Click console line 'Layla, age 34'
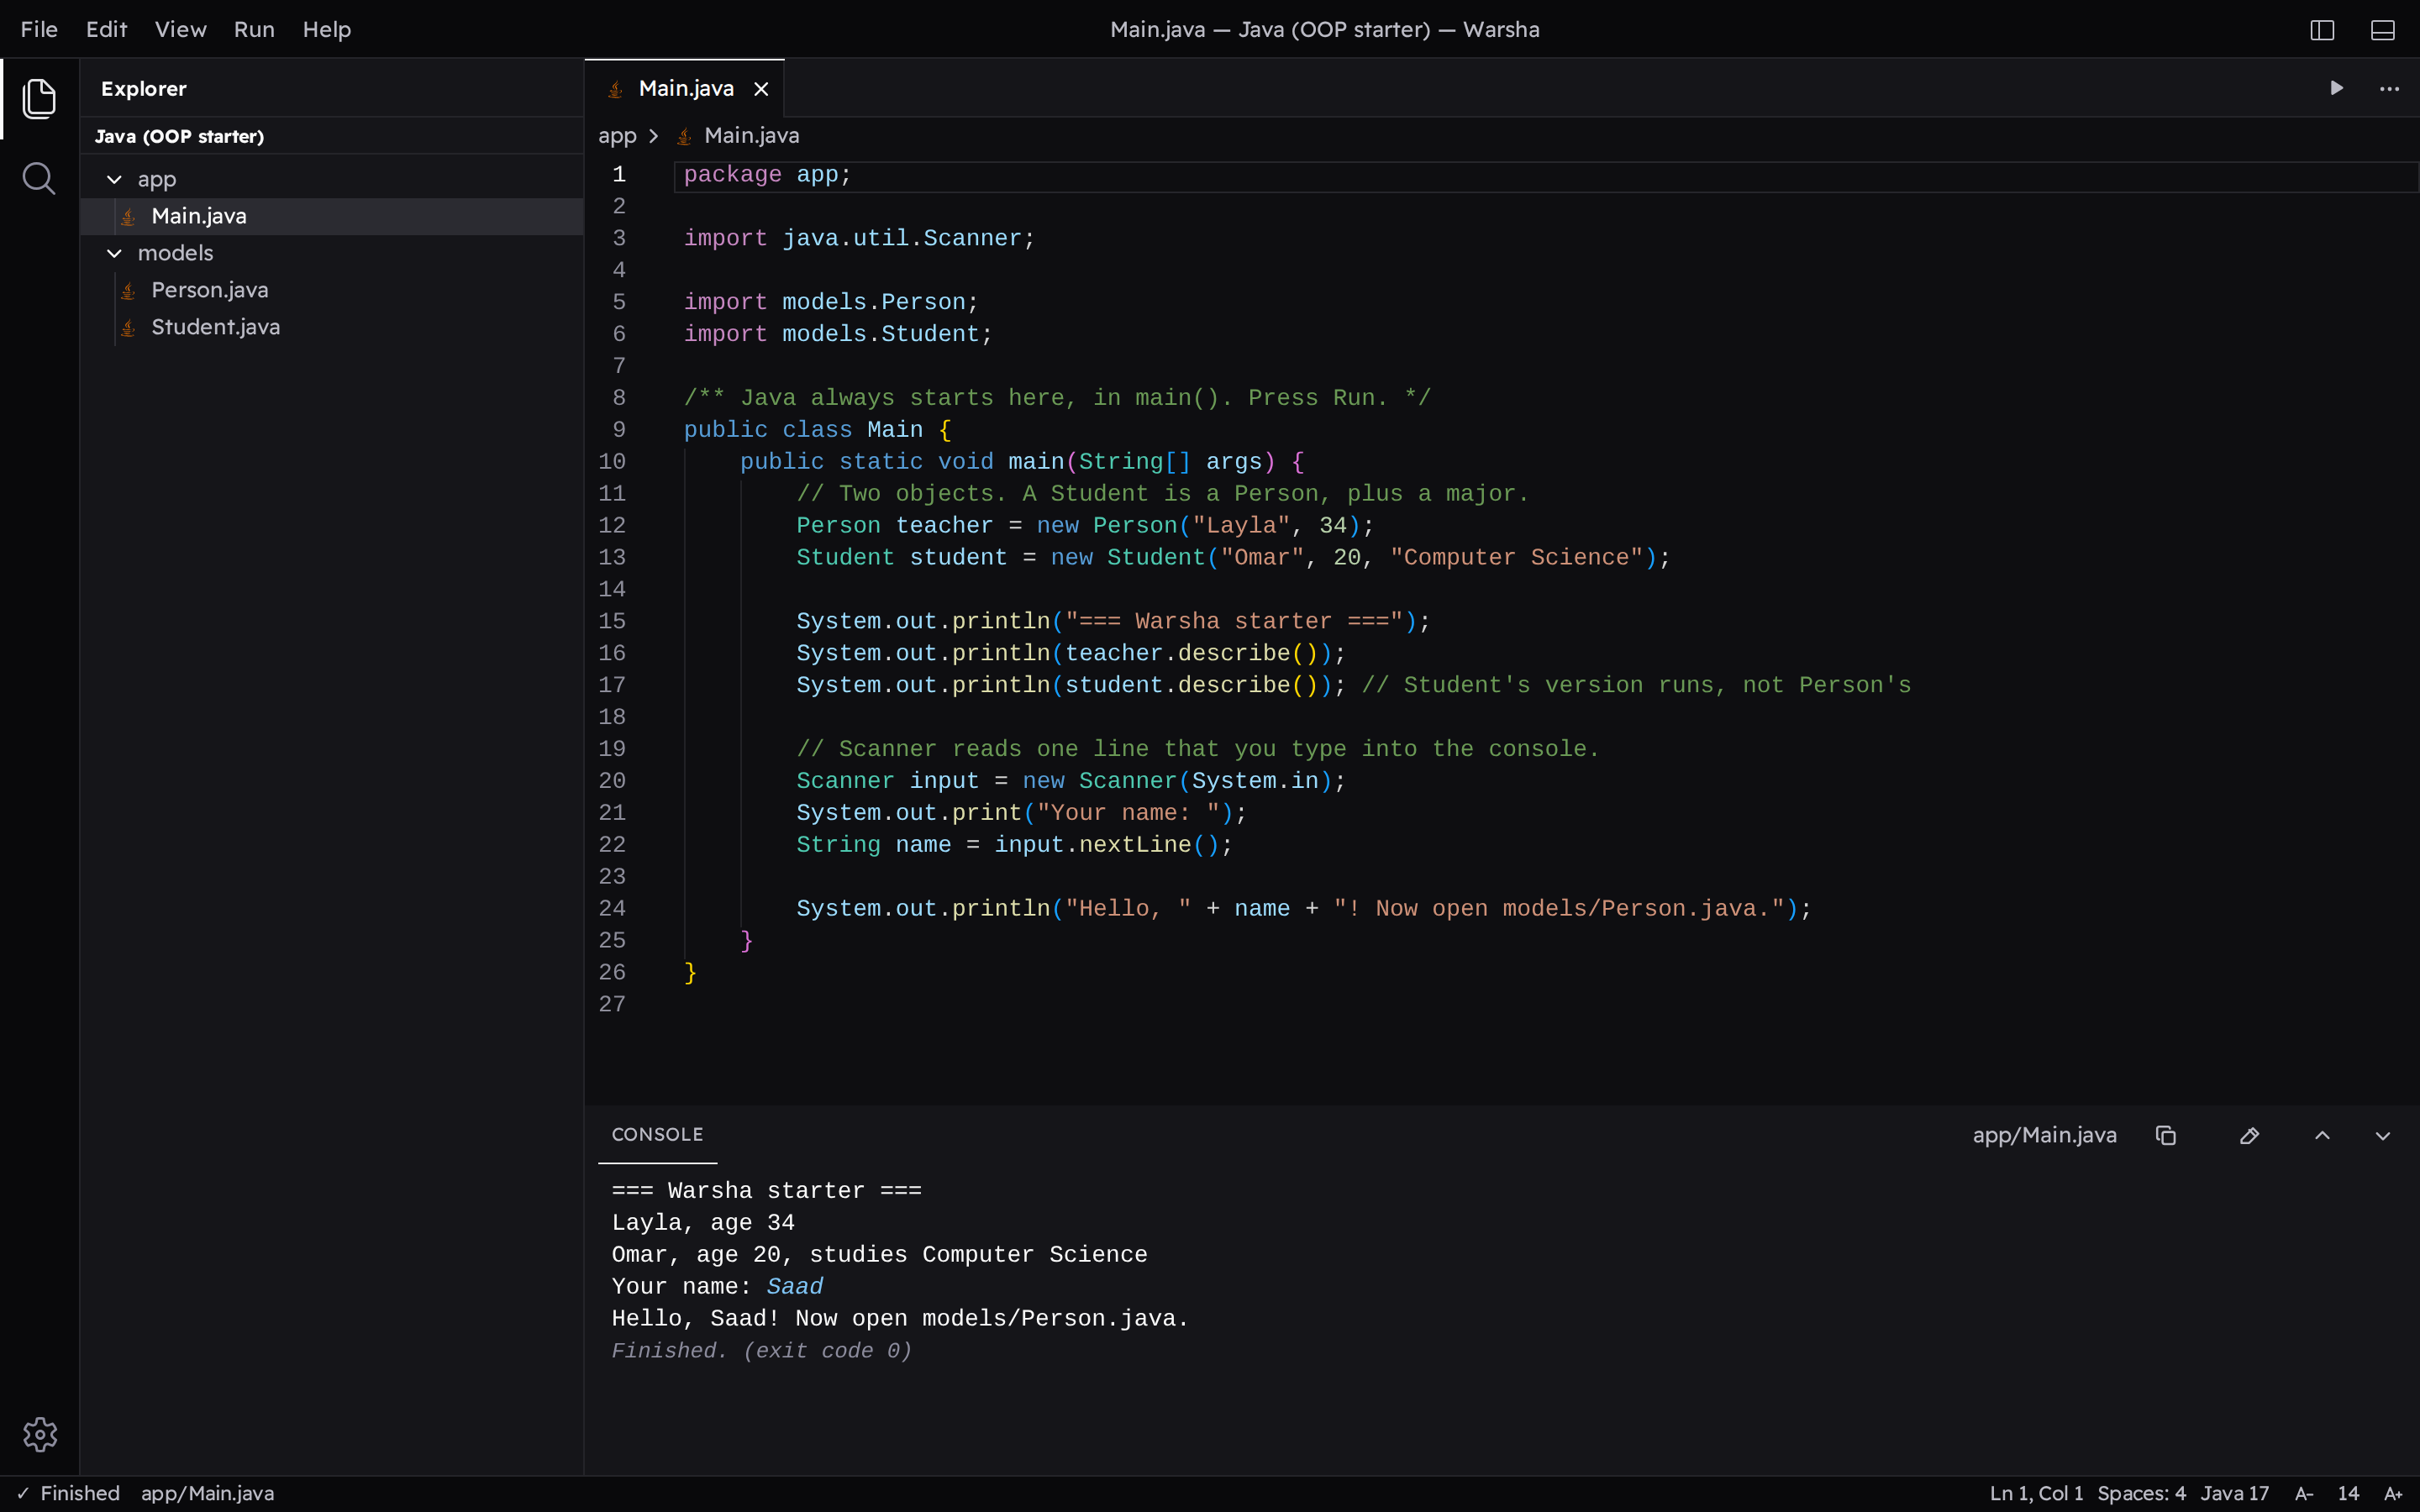Screen dimensions: 2420x1512 point(703,1223)
